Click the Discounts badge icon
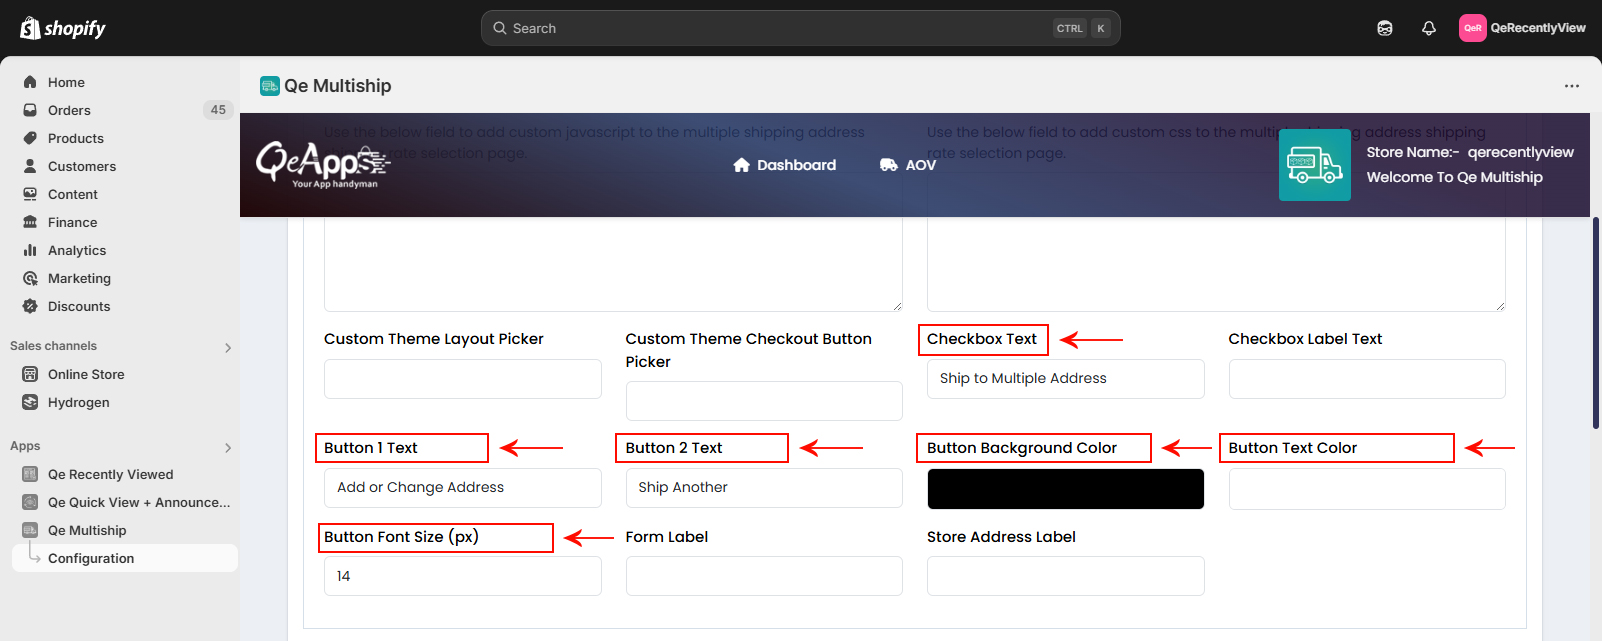This screenshot has width=1602, height=641. pos(30,306)
